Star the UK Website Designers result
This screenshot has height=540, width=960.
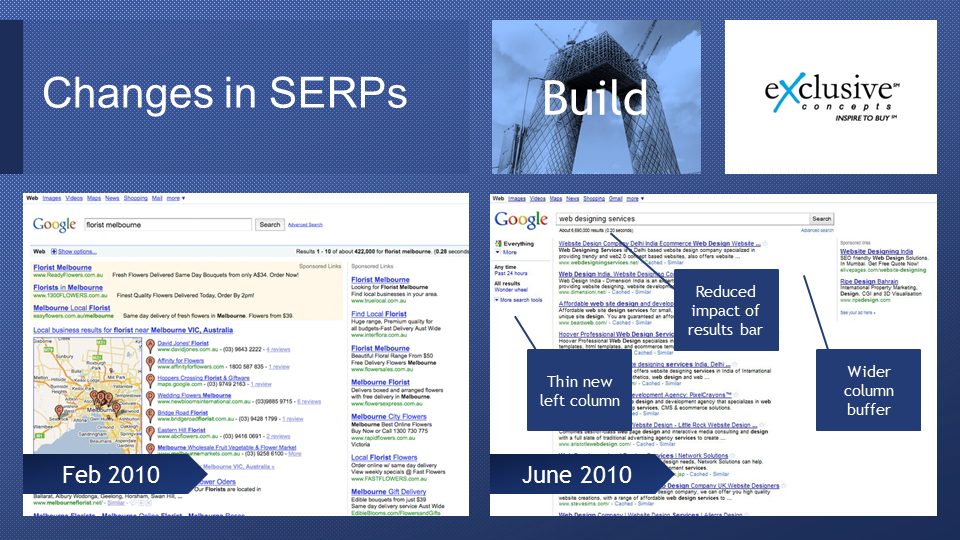784,486
